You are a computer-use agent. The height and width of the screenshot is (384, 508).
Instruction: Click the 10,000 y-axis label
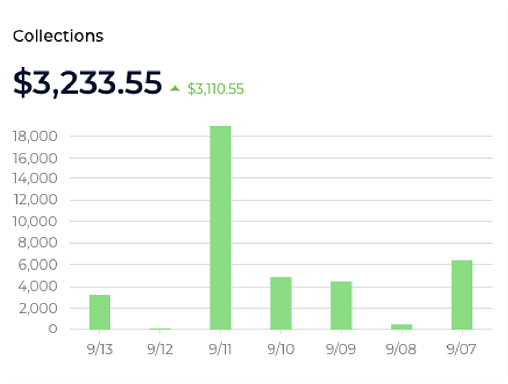35,221
